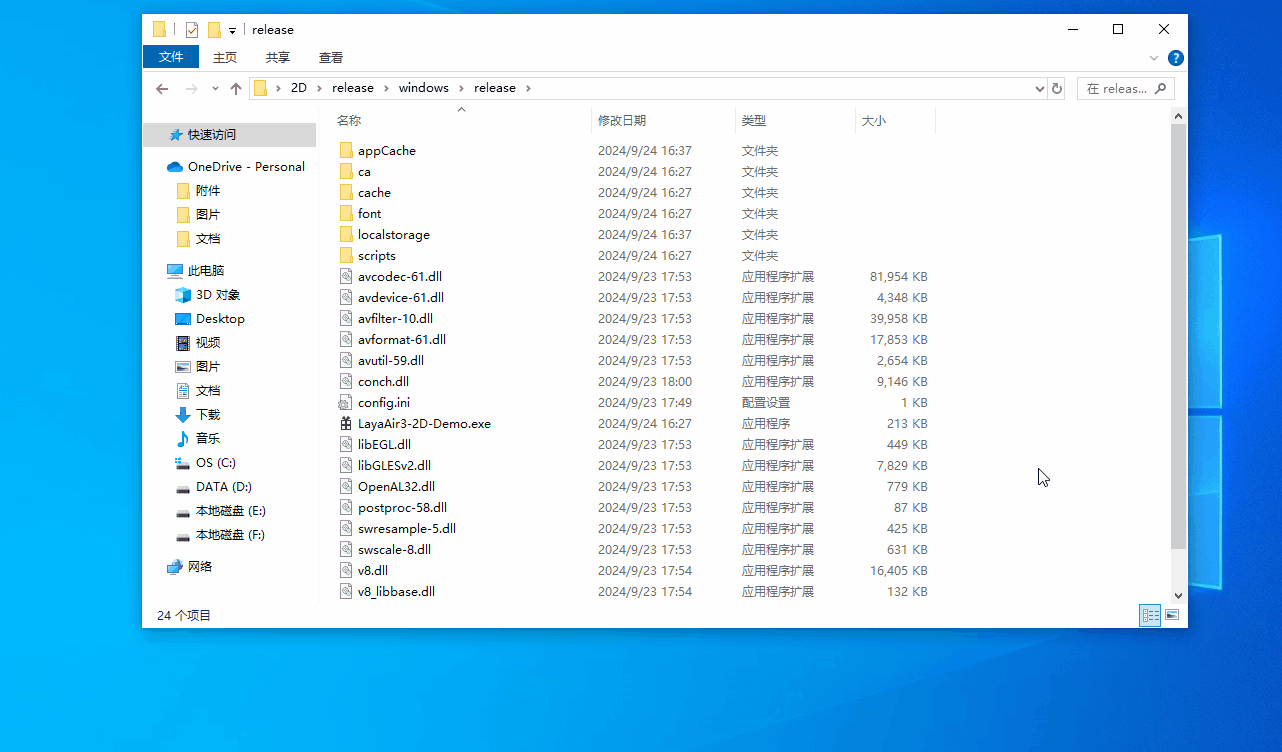Navigate to windows in breadcrumb path

click(423, 88)
